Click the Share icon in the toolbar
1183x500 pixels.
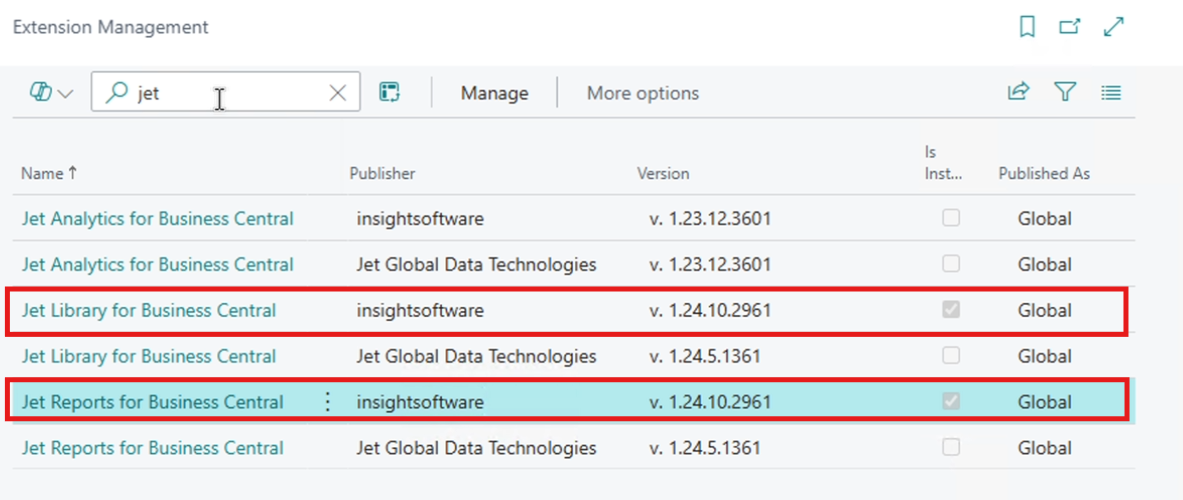tap(1019, 92)
